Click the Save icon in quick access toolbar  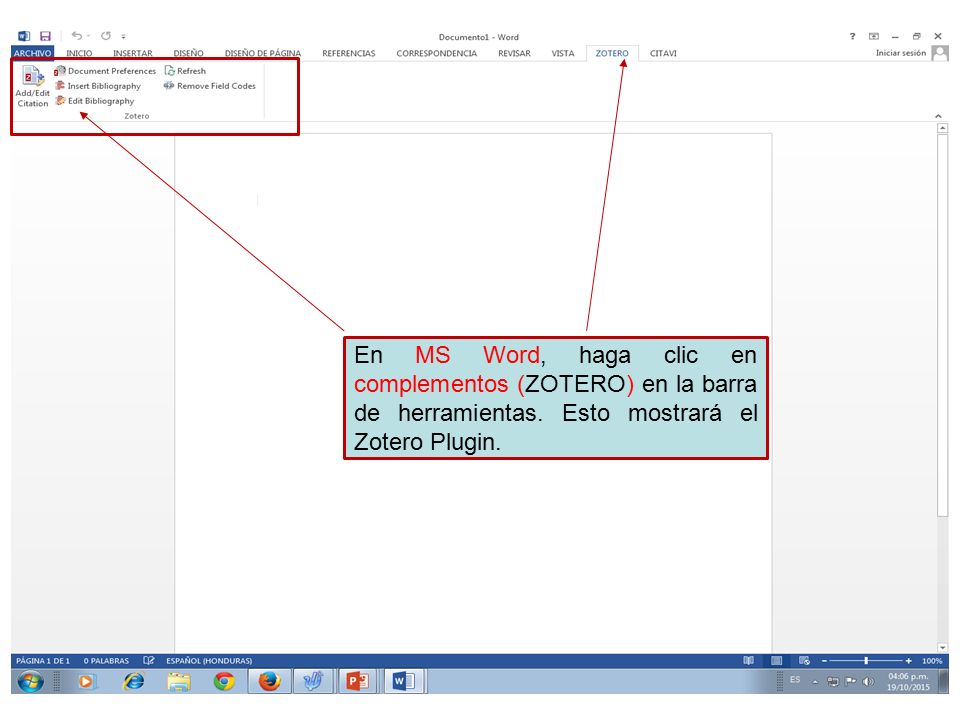(45, 36)
